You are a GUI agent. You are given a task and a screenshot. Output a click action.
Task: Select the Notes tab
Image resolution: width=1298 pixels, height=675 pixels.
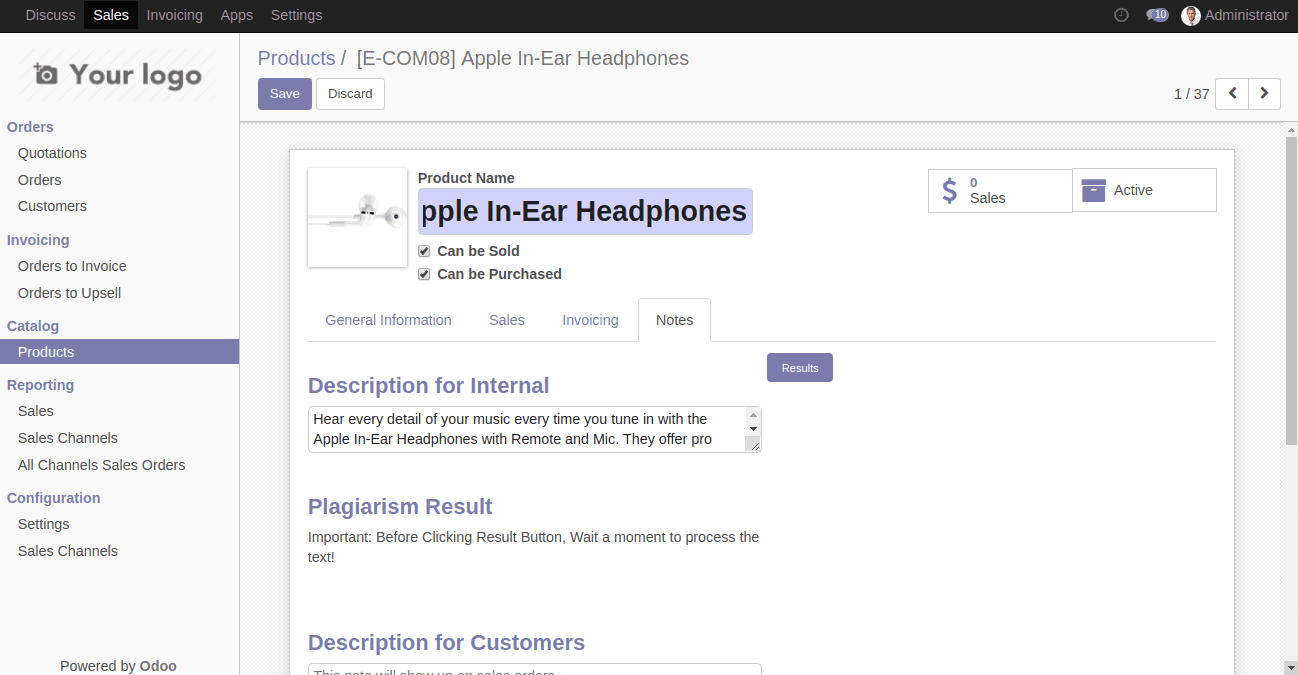pyautogui.click(x=674, y=320)
